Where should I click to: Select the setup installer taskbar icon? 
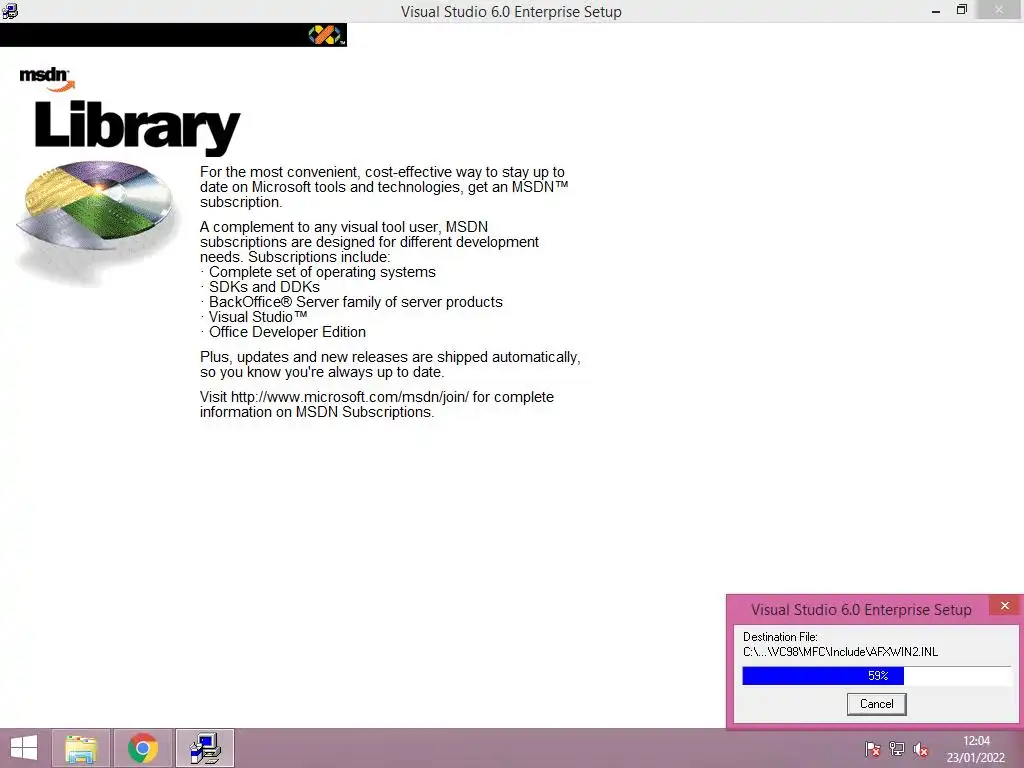[x=205, y=748]
